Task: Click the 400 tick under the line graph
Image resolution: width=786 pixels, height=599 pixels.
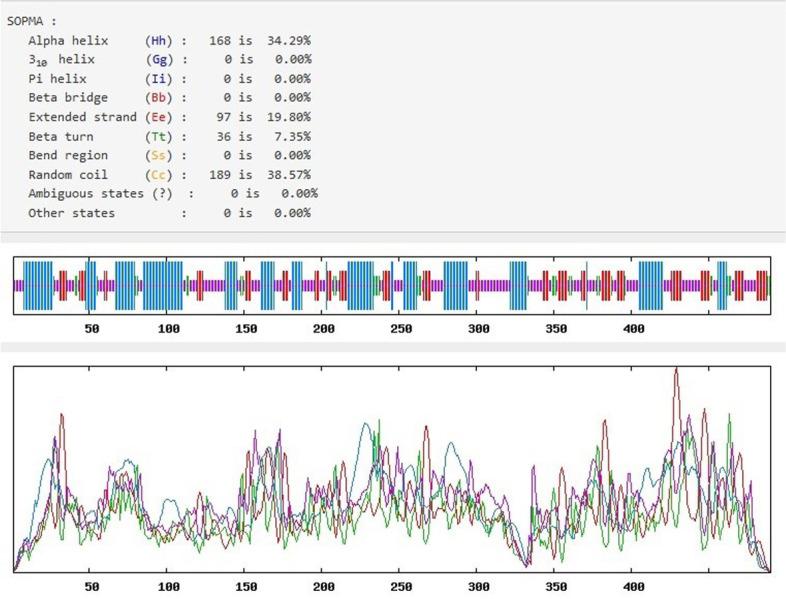Action: tap(633, 587)
